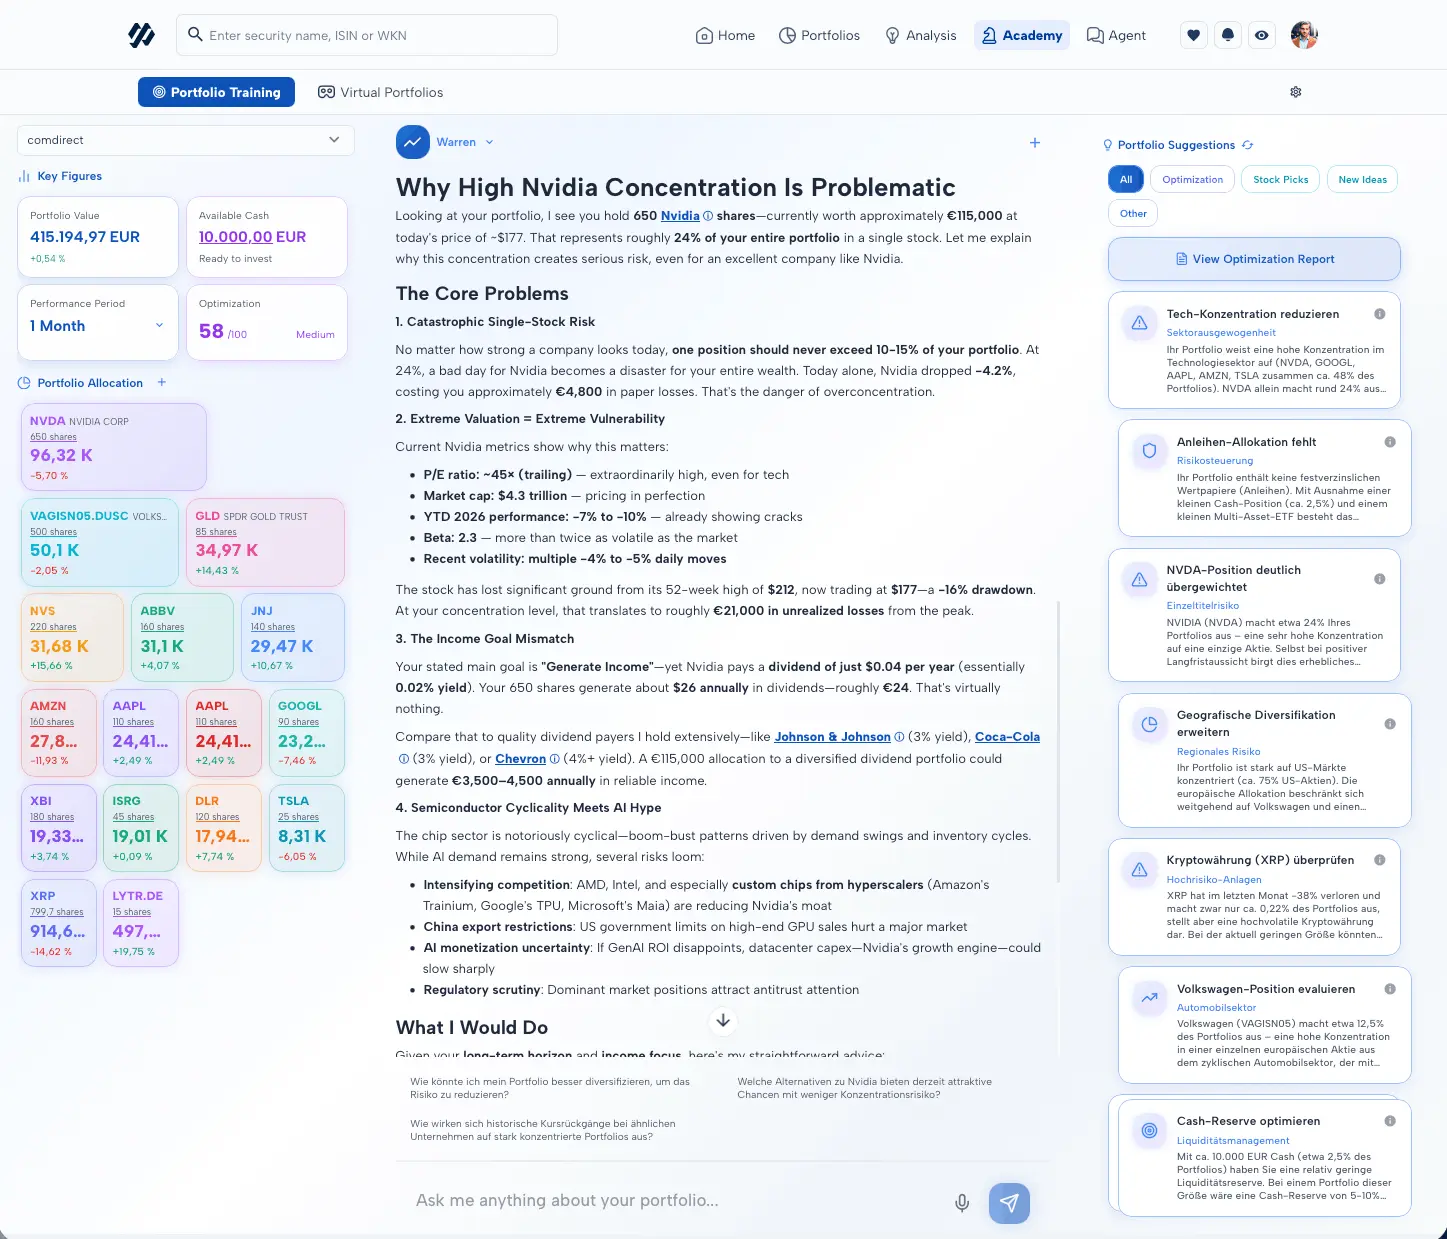Start a new chat with plus icon

click(x=1035, y=143)
